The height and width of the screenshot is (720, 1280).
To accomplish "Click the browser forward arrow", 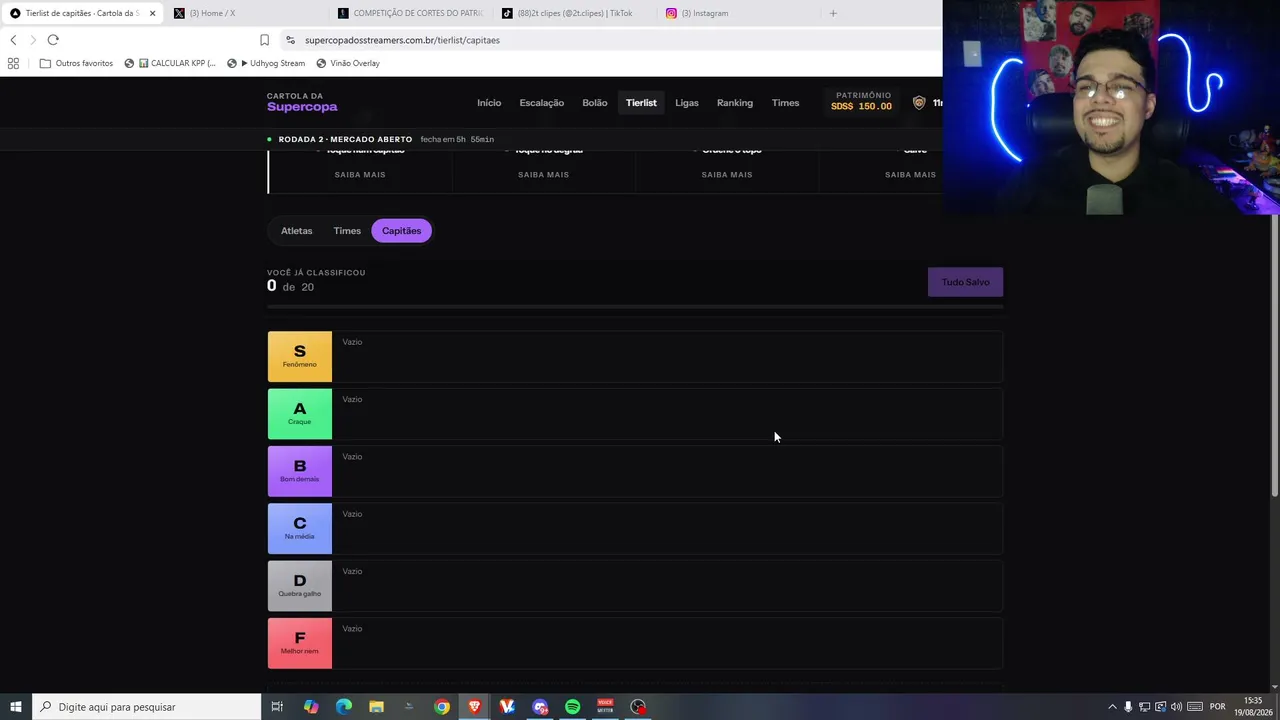I will coord(33,40).
